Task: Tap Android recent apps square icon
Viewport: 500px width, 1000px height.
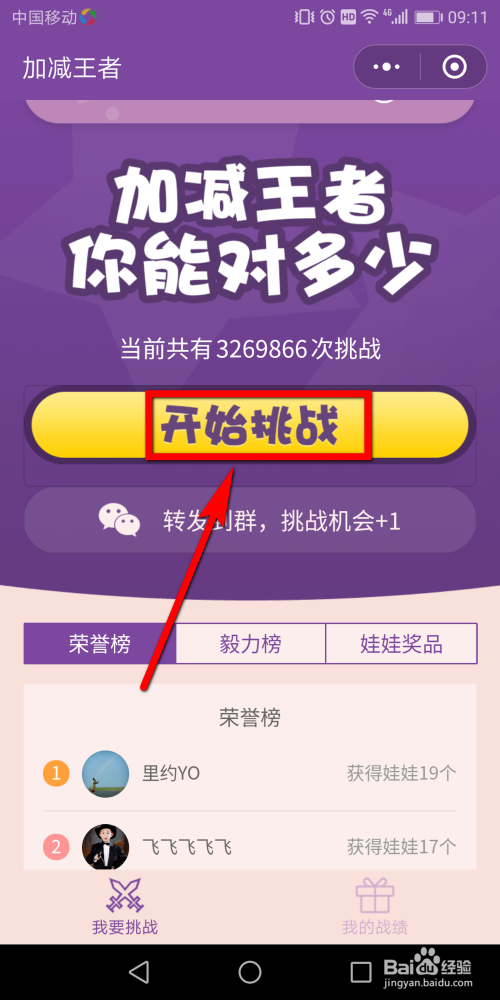Action: (361, 972)
